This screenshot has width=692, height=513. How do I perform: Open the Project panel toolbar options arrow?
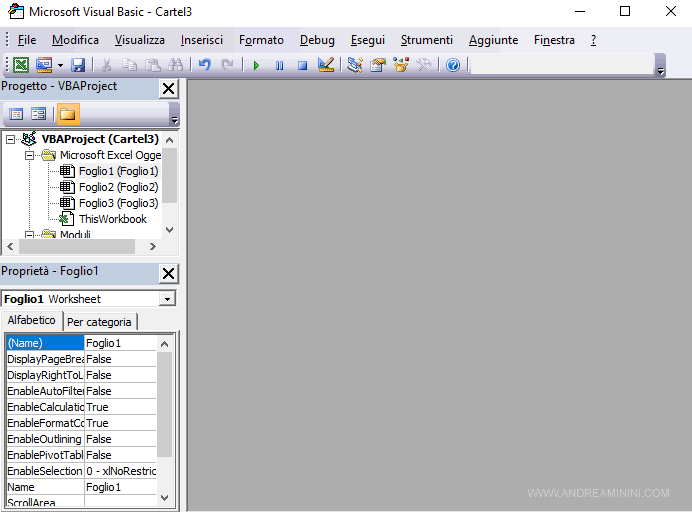point(174,120)
